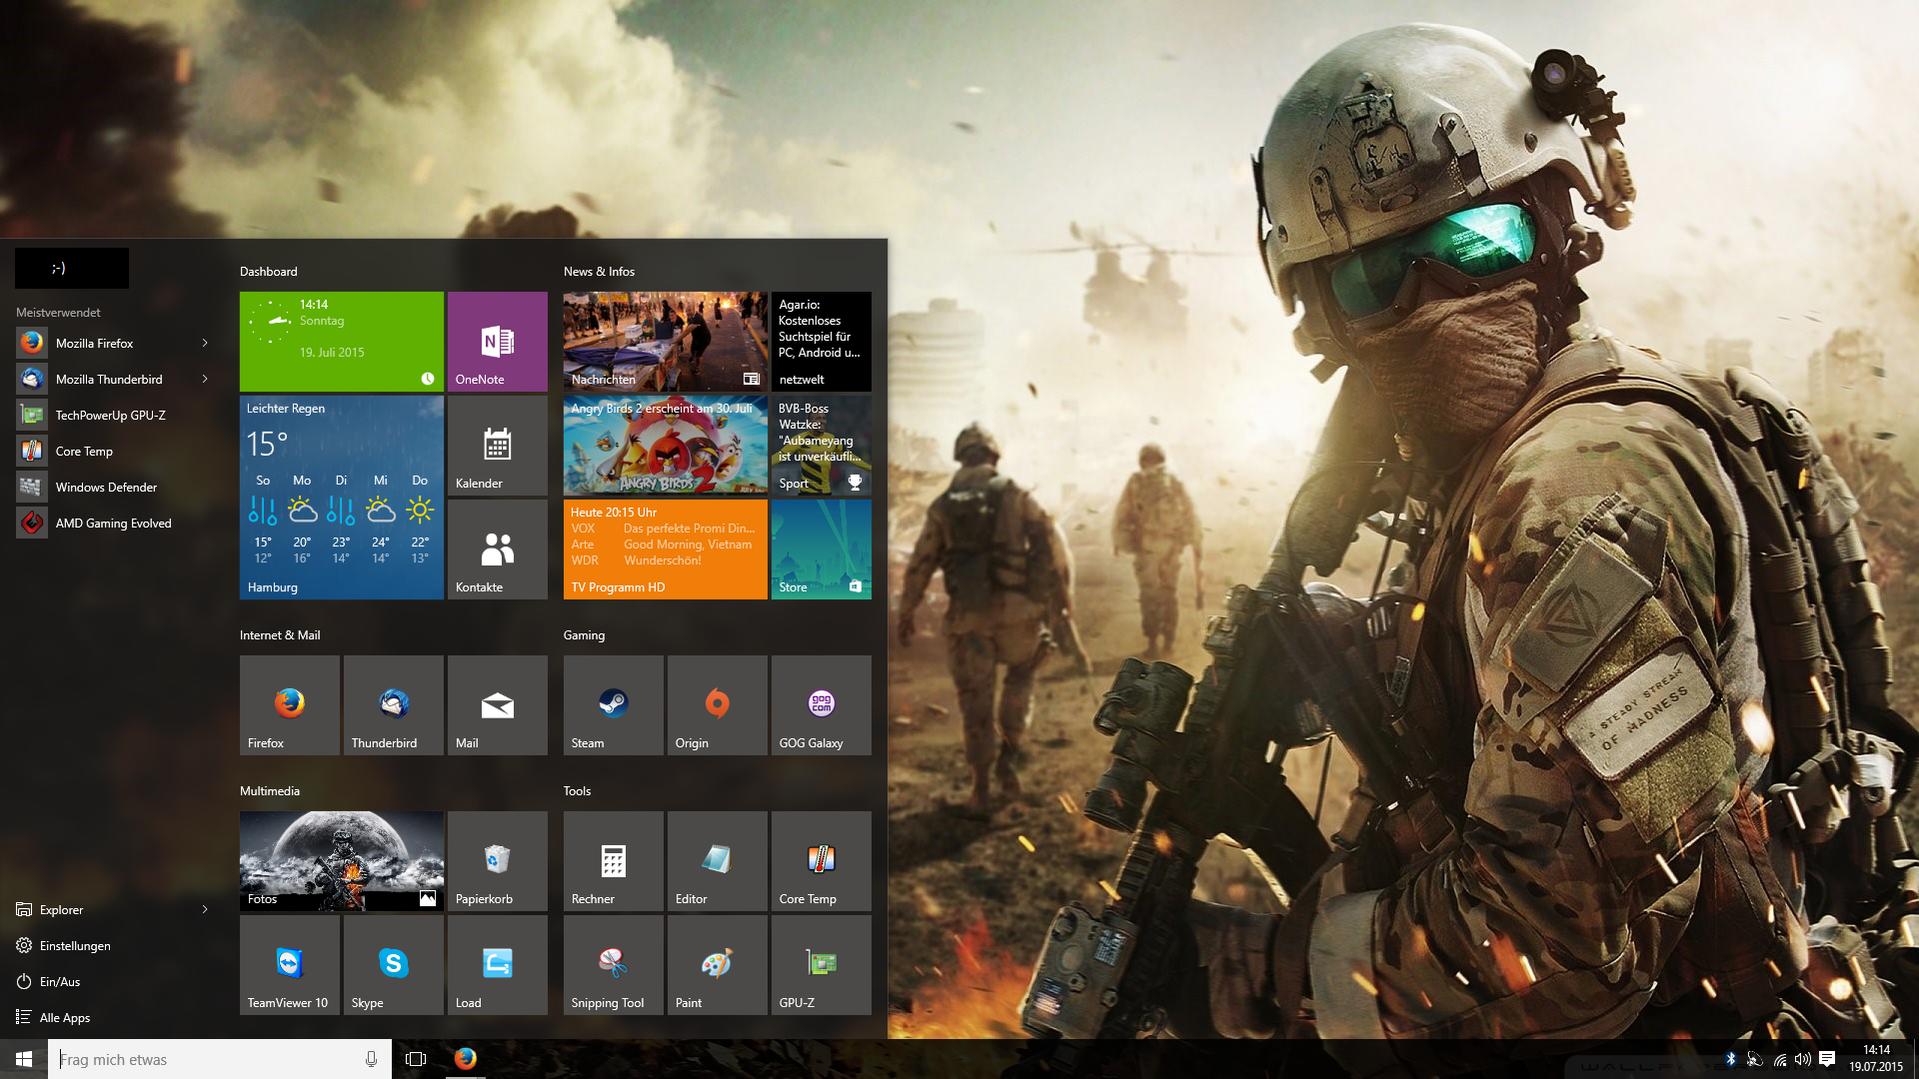Open the Store tile

[821, 549]
